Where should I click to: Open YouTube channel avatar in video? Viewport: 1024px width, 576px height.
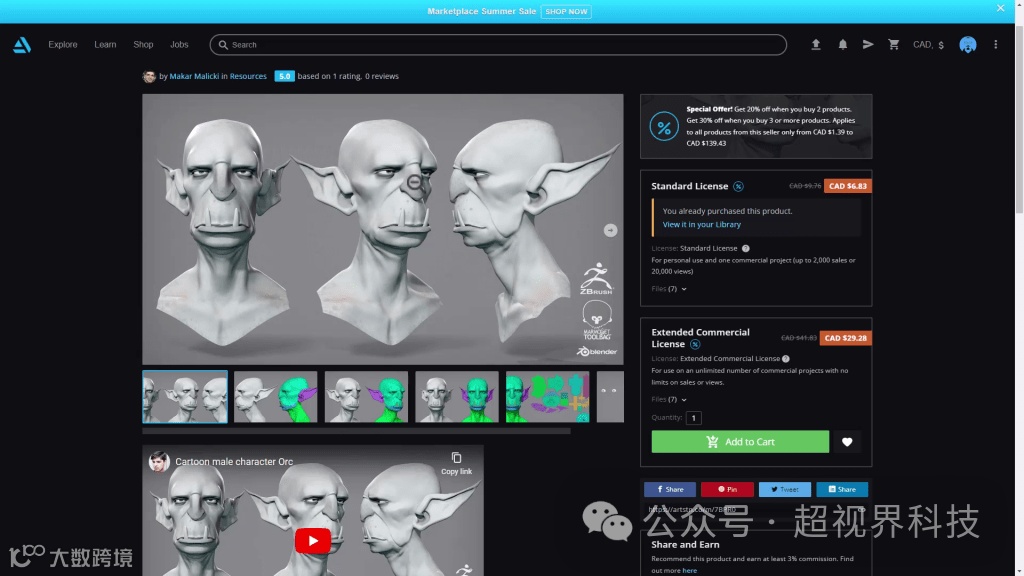pyautogui.click(x=159, y=462)
